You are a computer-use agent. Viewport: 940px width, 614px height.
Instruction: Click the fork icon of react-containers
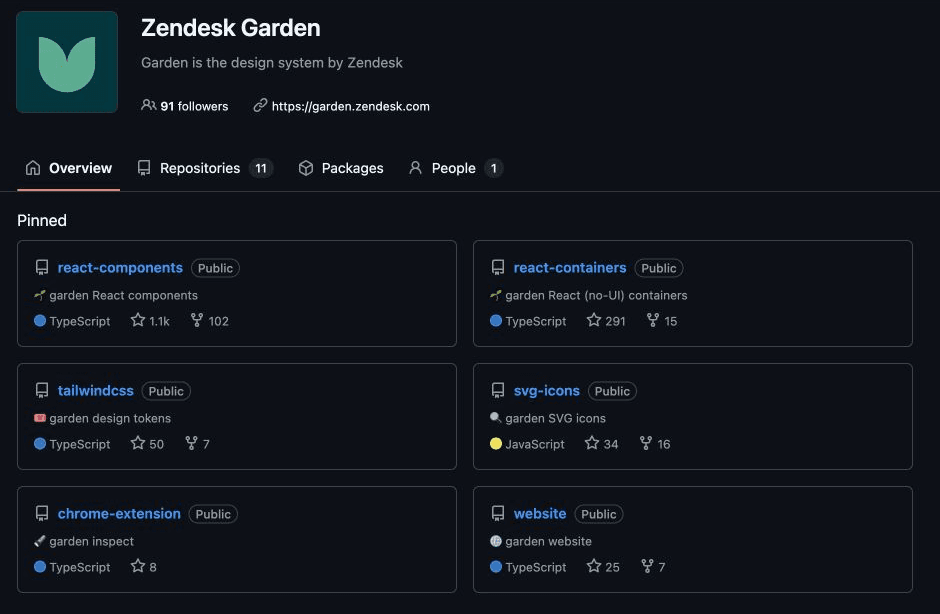653,320
